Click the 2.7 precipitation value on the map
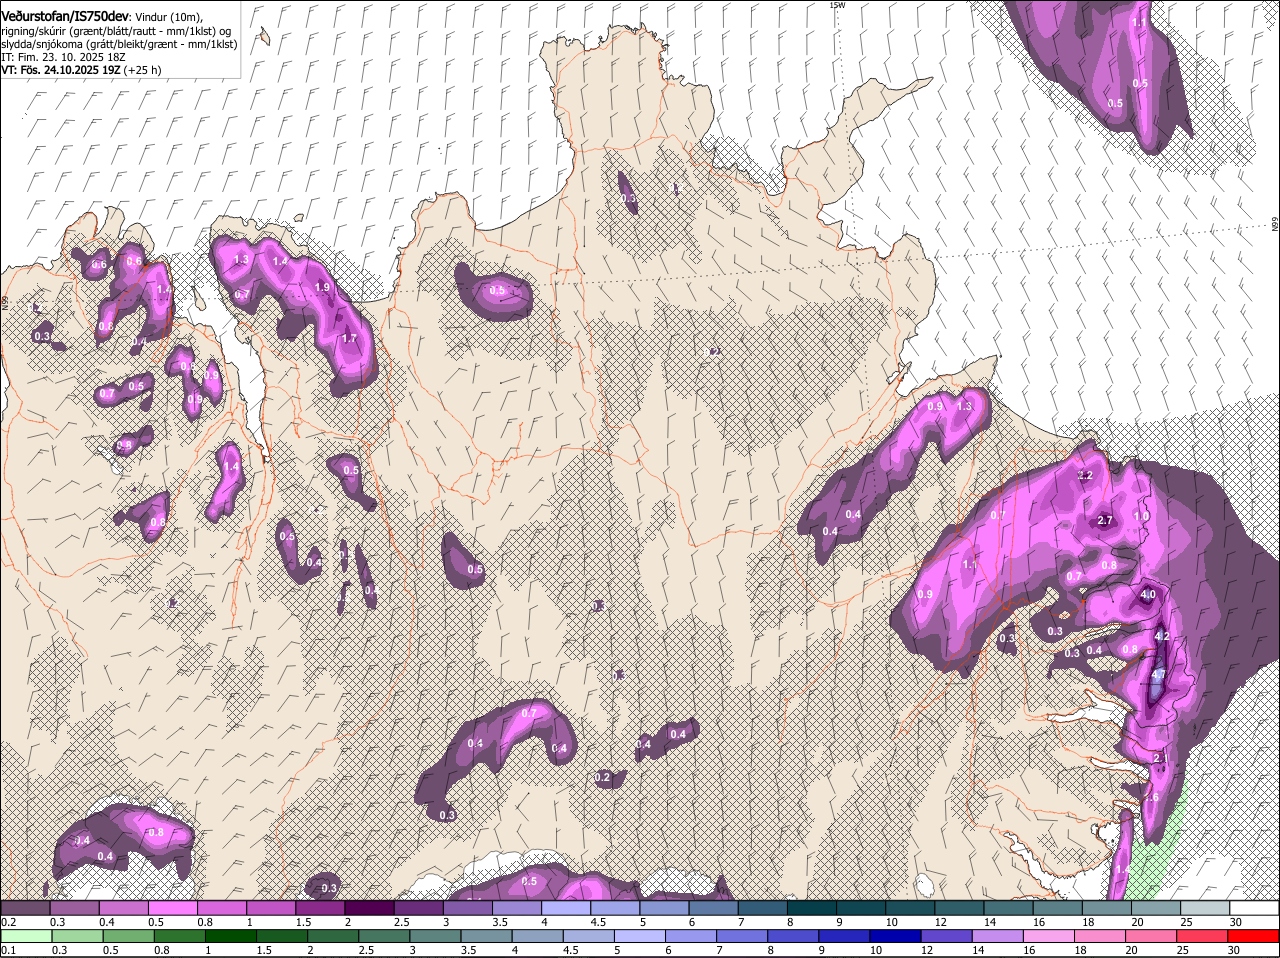 coord(1105,521)
